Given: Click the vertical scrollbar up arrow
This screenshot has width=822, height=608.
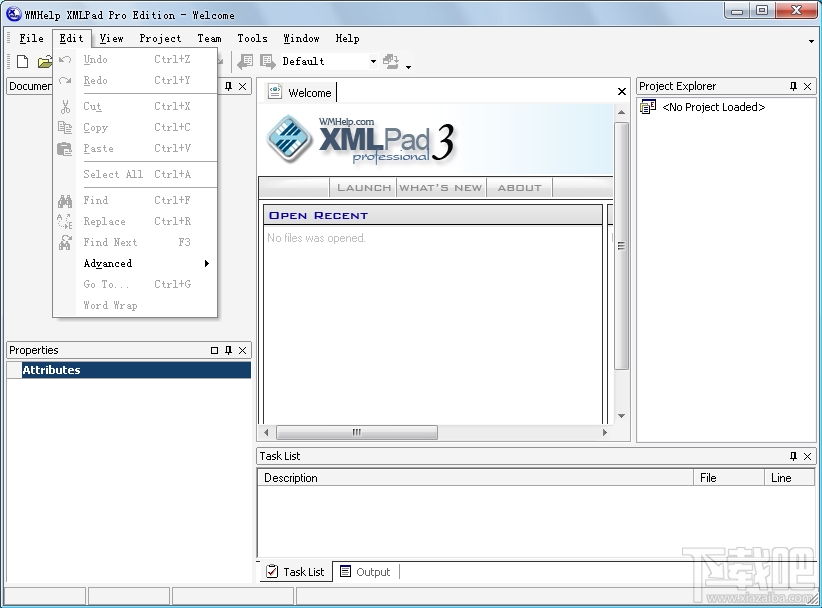Looking at the screenshot, I should point(621,112).
